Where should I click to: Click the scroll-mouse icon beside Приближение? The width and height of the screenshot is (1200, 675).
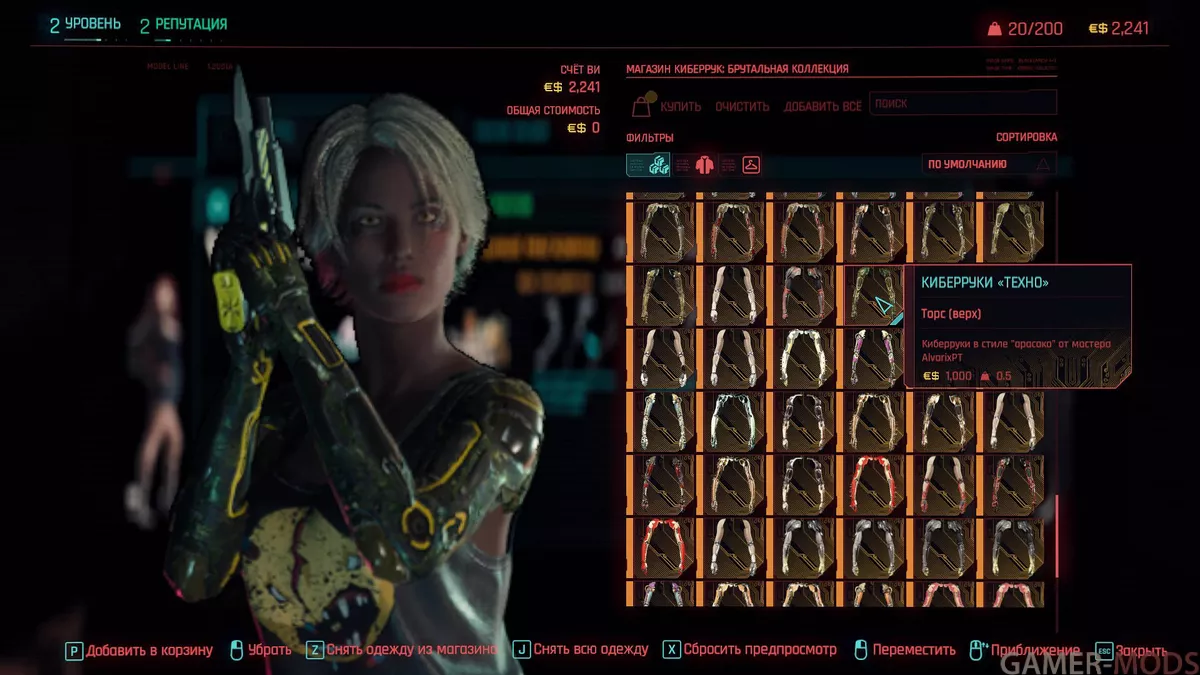978,650
